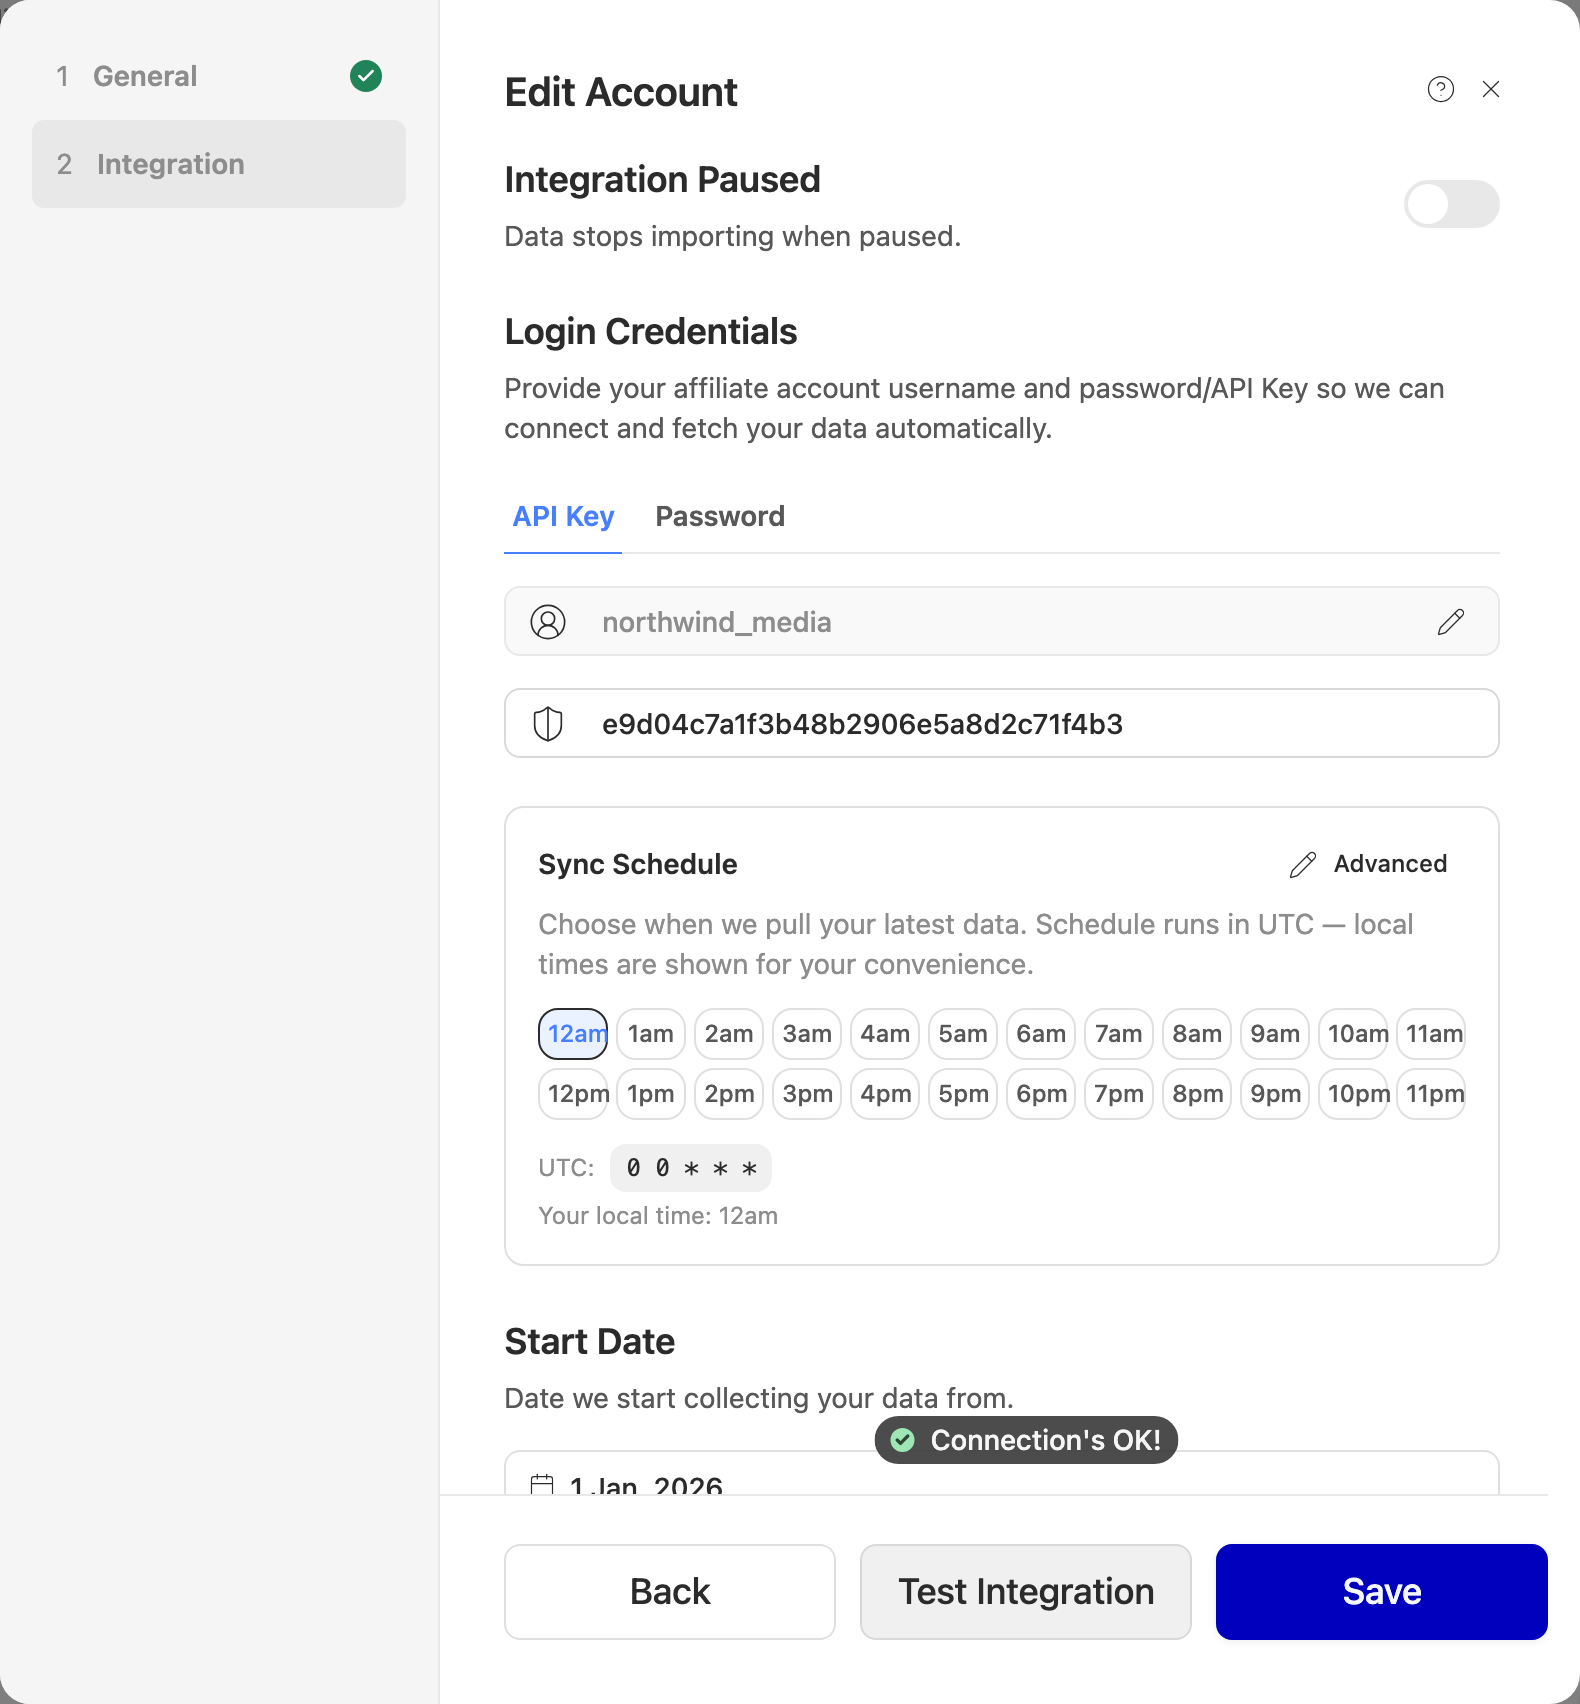Open the Integration step in sidebar
This screenshot has height=1704, width=1580.
coord(219,164)
